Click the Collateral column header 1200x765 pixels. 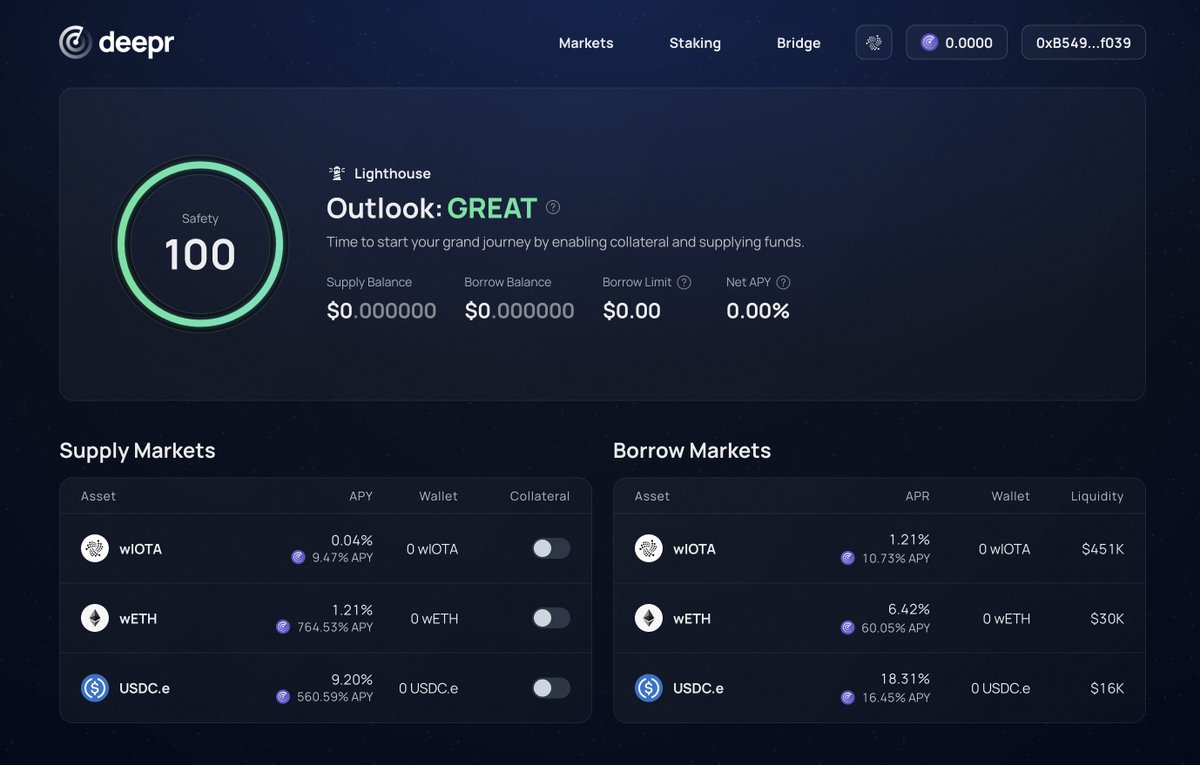point(540,496)
